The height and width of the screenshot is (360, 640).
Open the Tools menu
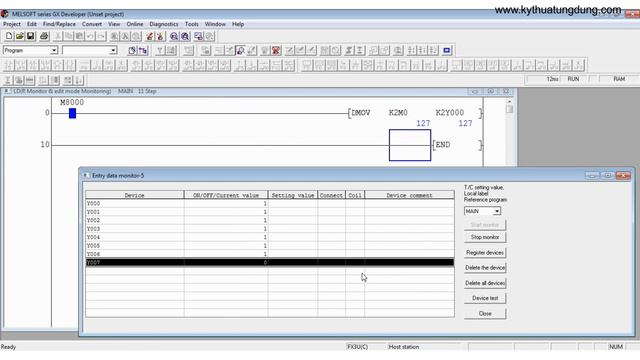191,24
